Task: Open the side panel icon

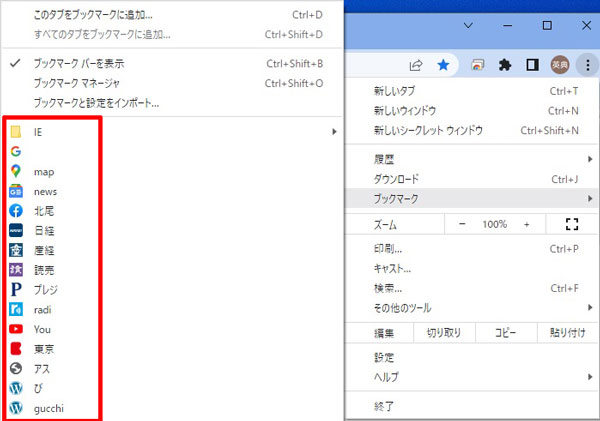Action: coord(532,65)
